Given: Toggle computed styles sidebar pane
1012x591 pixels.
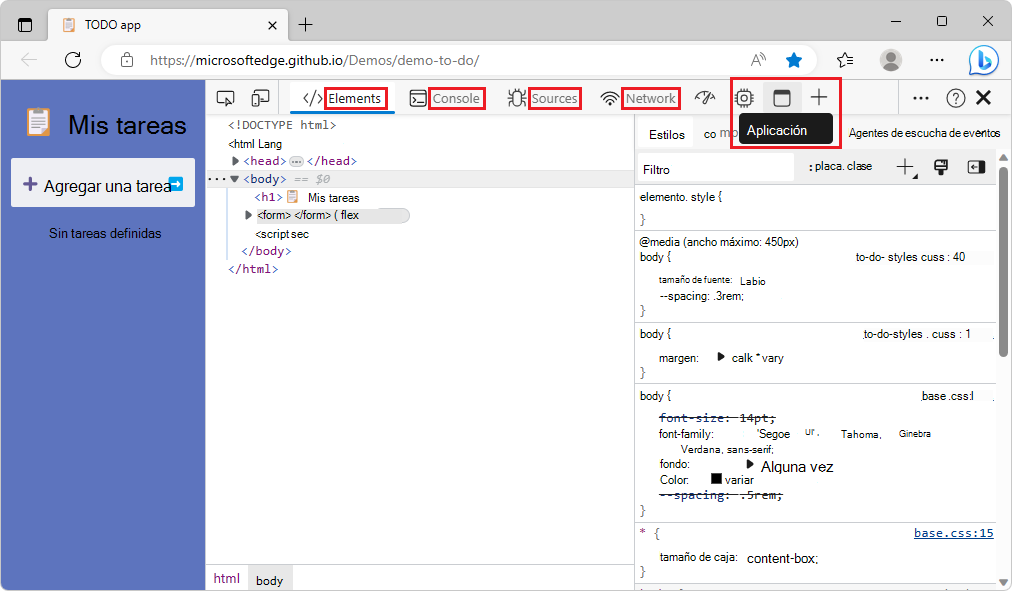Looking at the screenshot, I should click(976, 167).
